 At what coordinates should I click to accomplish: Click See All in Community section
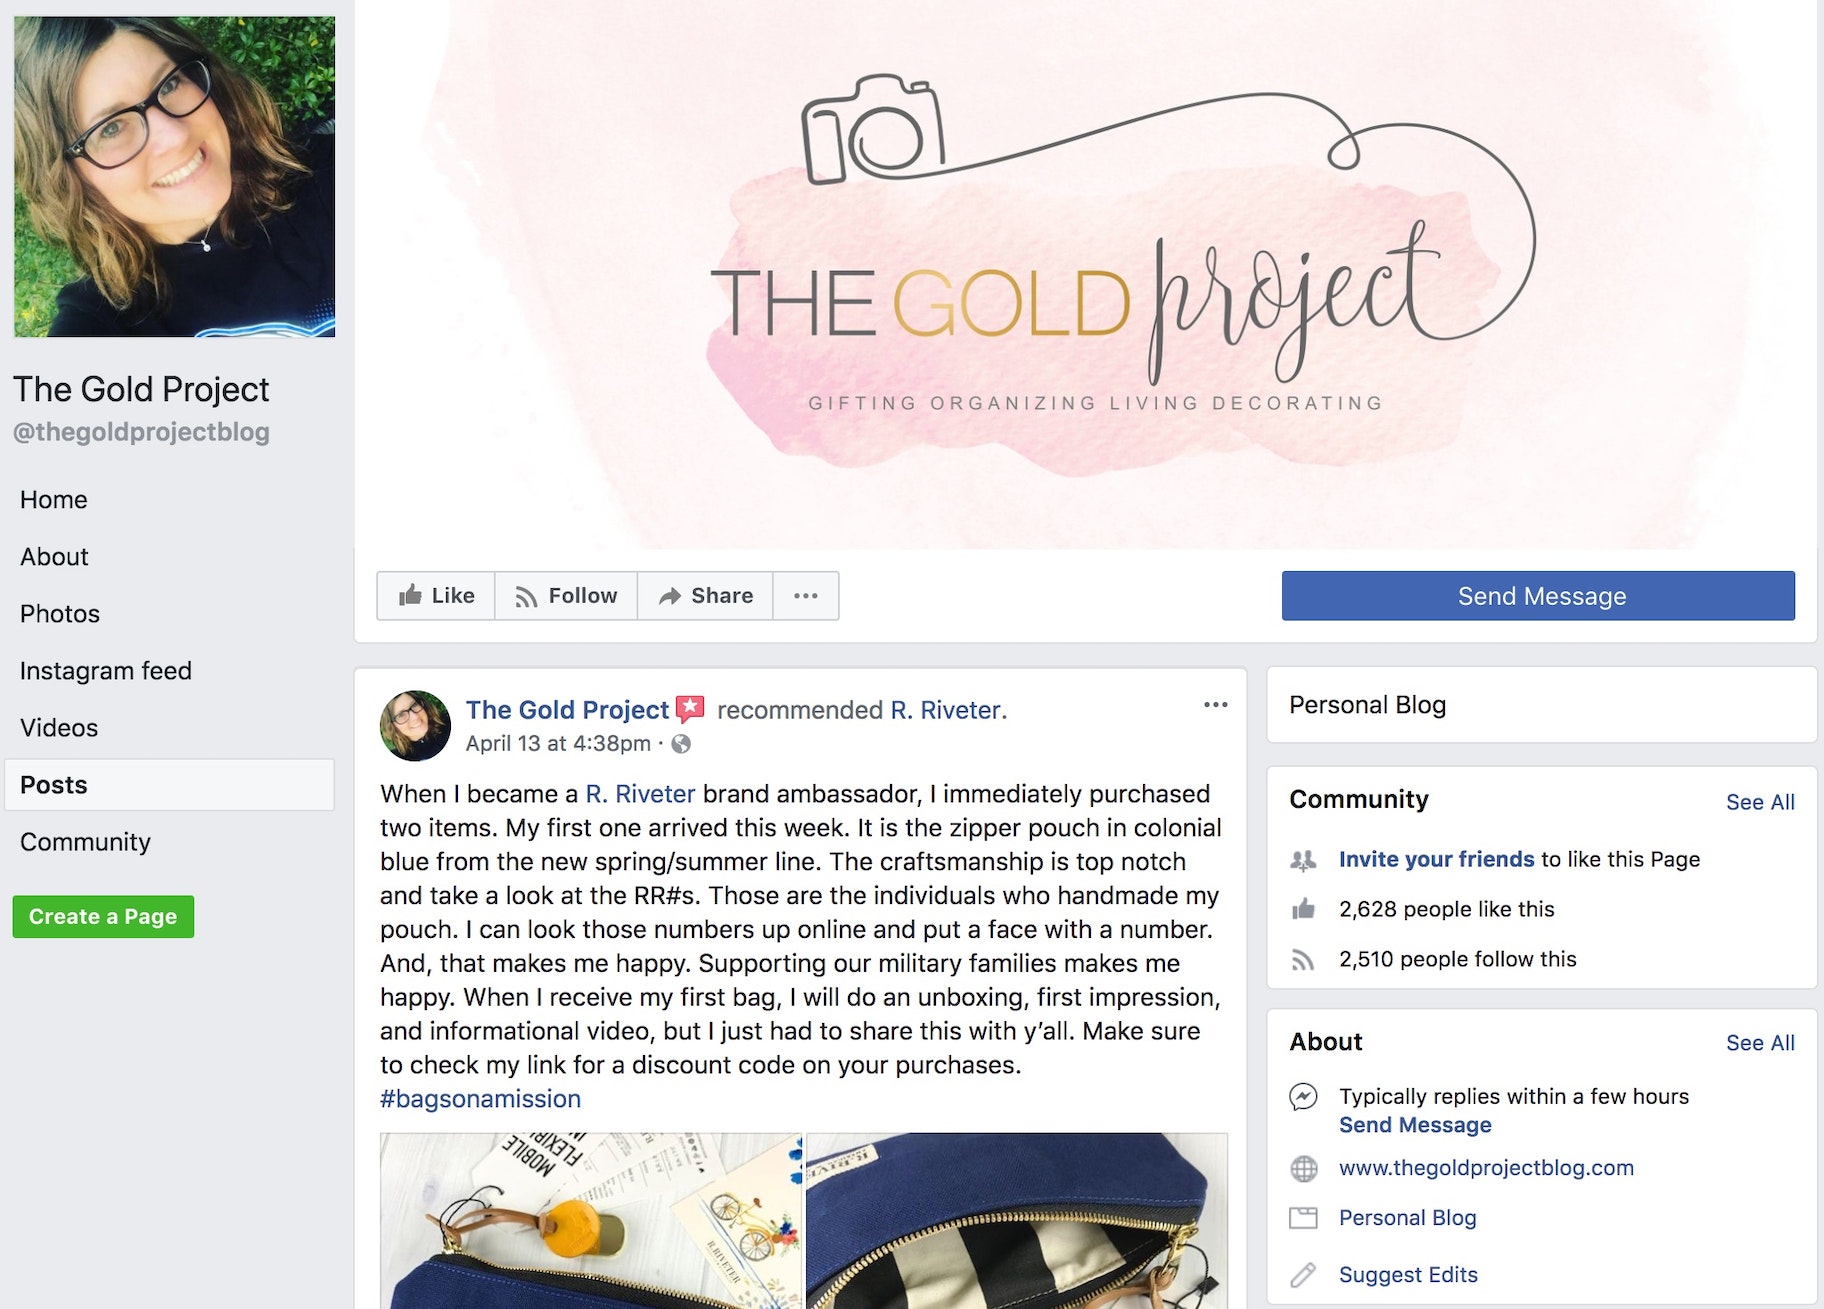[1760, 802]
